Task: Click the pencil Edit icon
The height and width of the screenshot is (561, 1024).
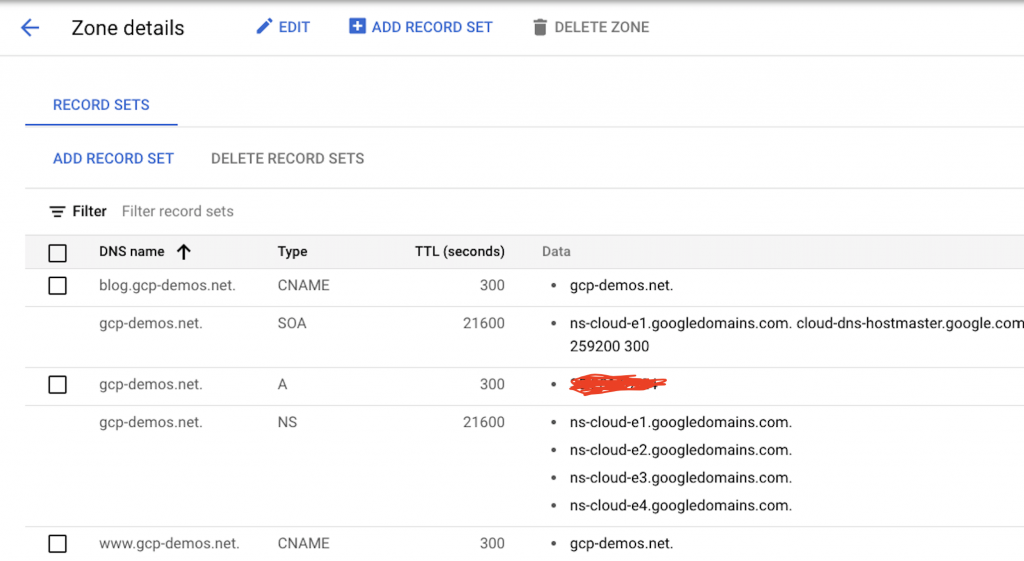Action: click(264, 27)
